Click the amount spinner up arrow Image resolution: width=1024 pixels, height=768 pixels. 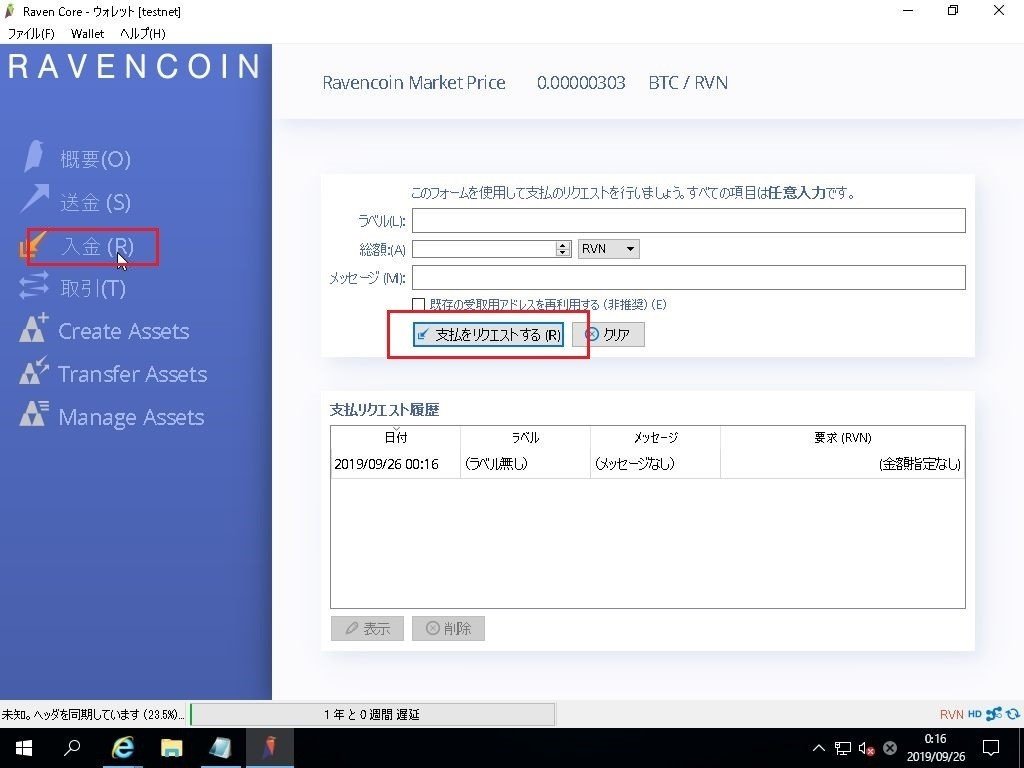point(562,244)
